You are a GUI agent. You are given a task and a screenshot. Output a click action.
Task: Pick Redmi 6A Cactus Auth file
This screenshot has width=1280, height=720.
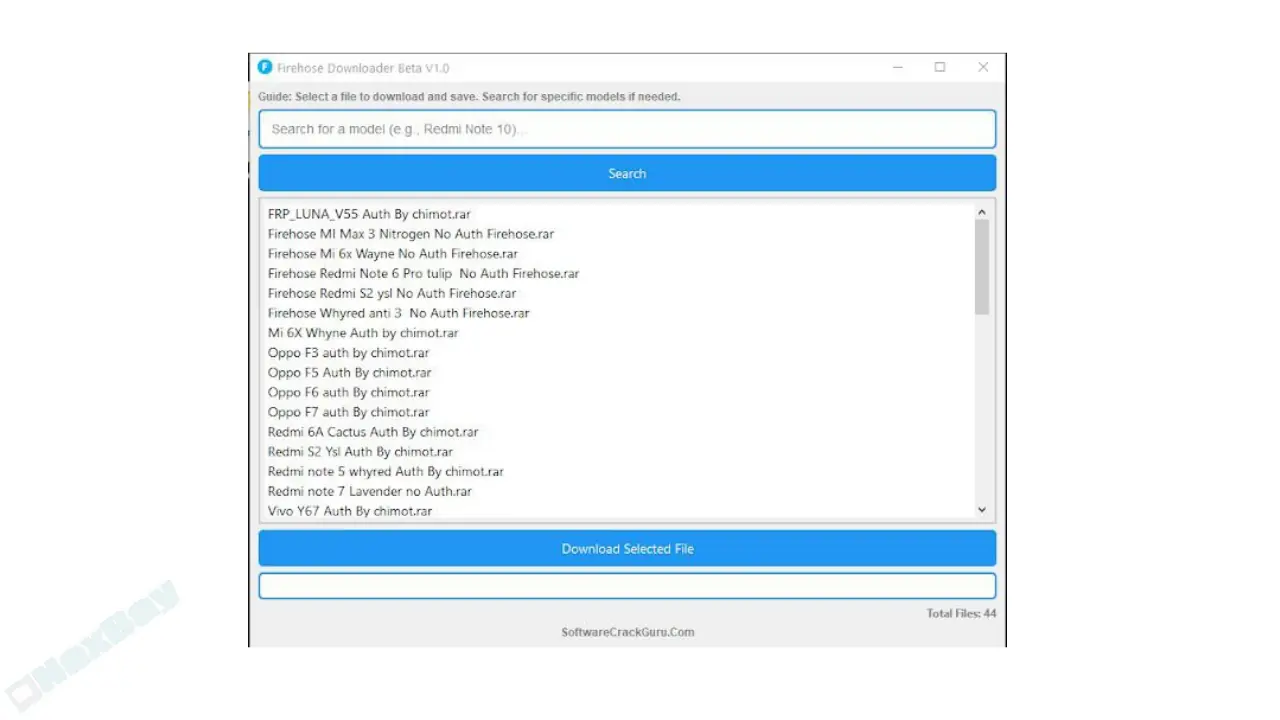point(372,432)
